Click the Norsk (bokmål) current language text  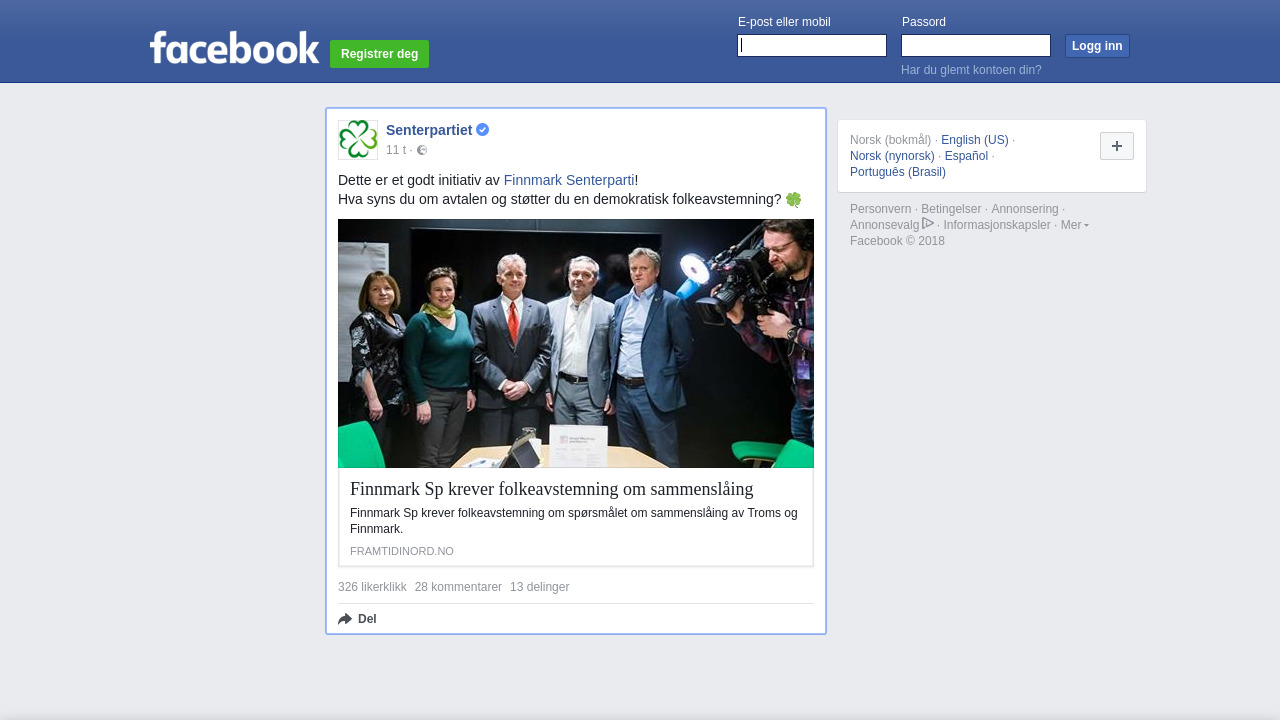click(890, 140)
